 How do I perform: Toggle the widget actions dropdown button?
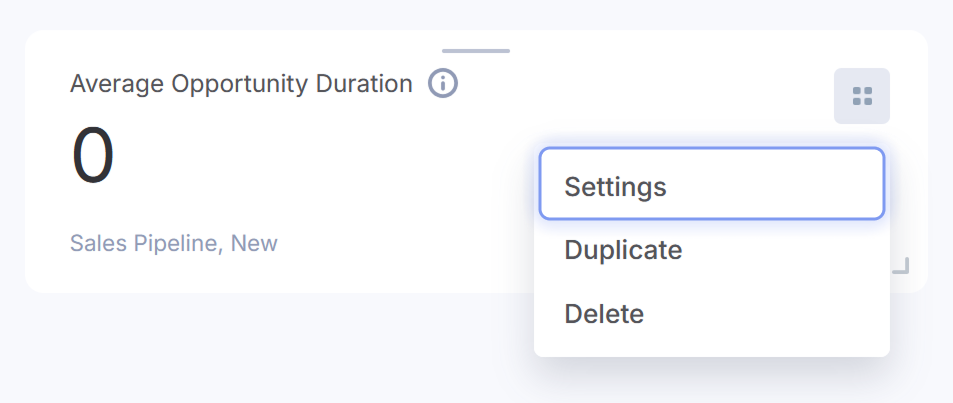pos(862,96)
